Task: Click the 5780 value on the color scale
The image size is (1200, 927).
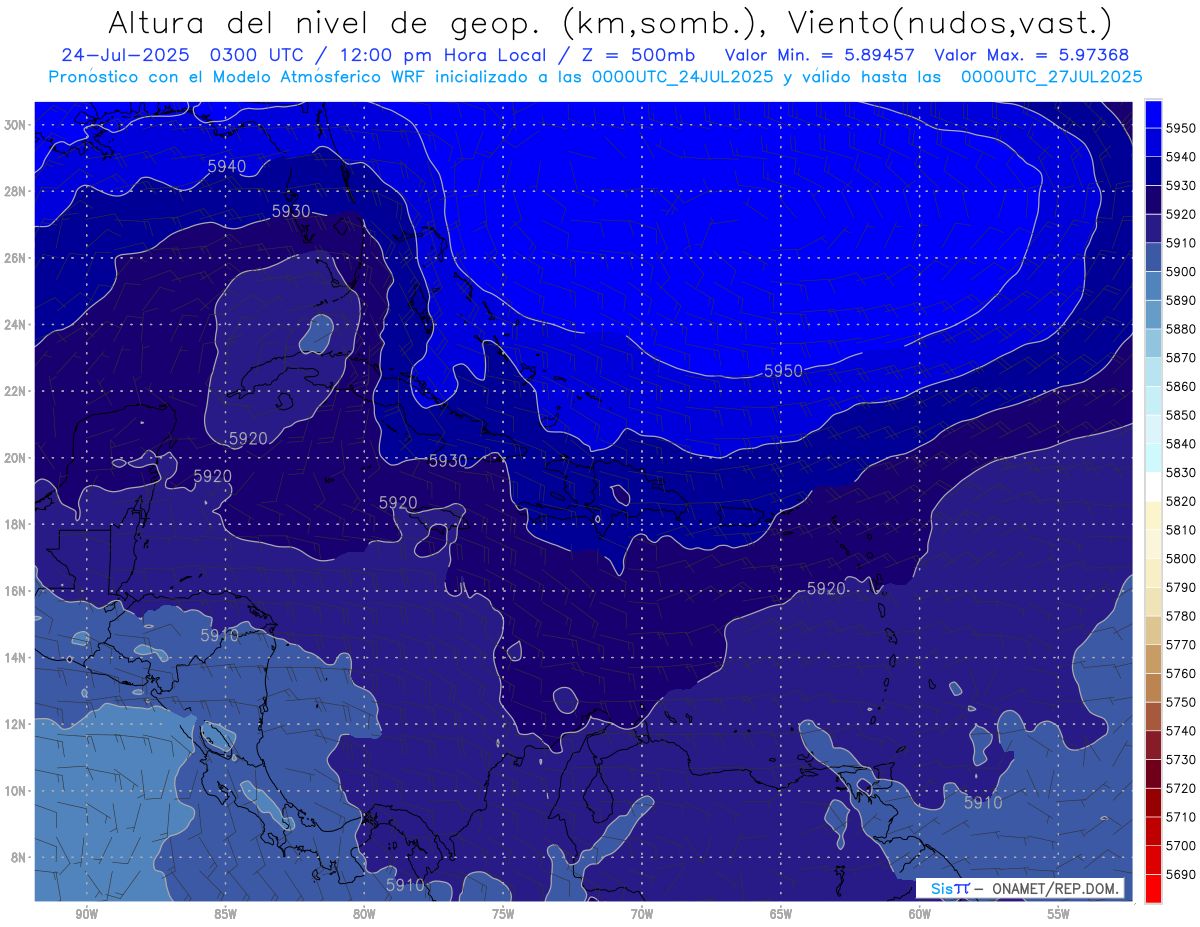Action: pos(1181,616)
